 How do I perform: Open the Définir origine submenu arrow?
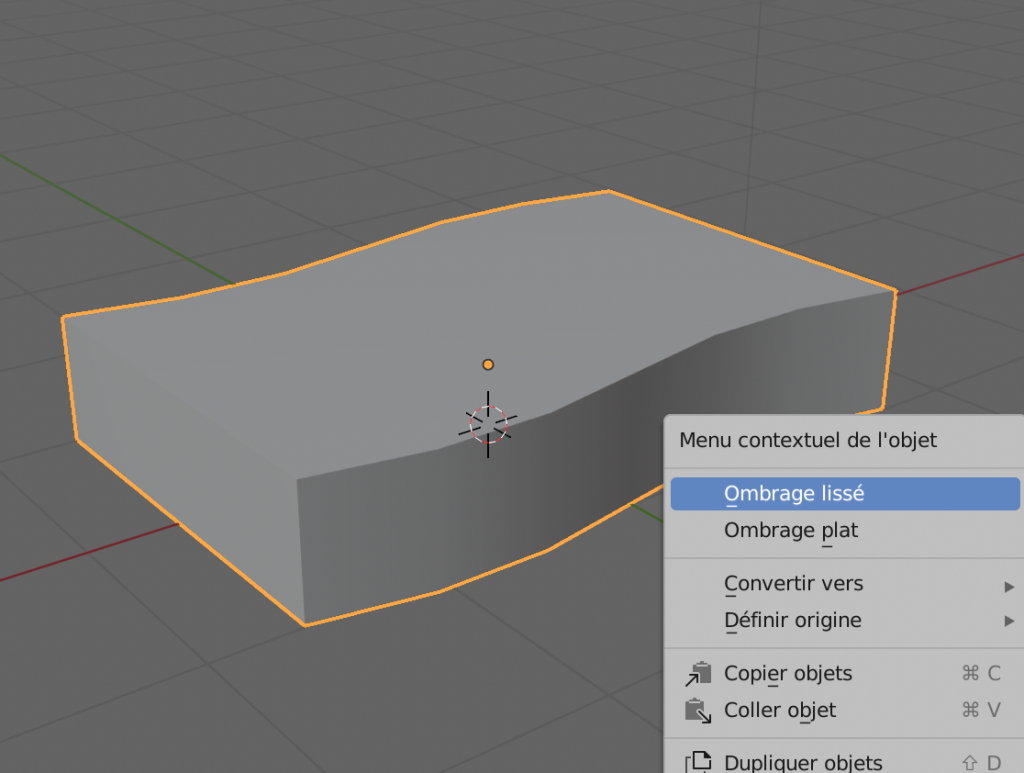point(1009,621)
